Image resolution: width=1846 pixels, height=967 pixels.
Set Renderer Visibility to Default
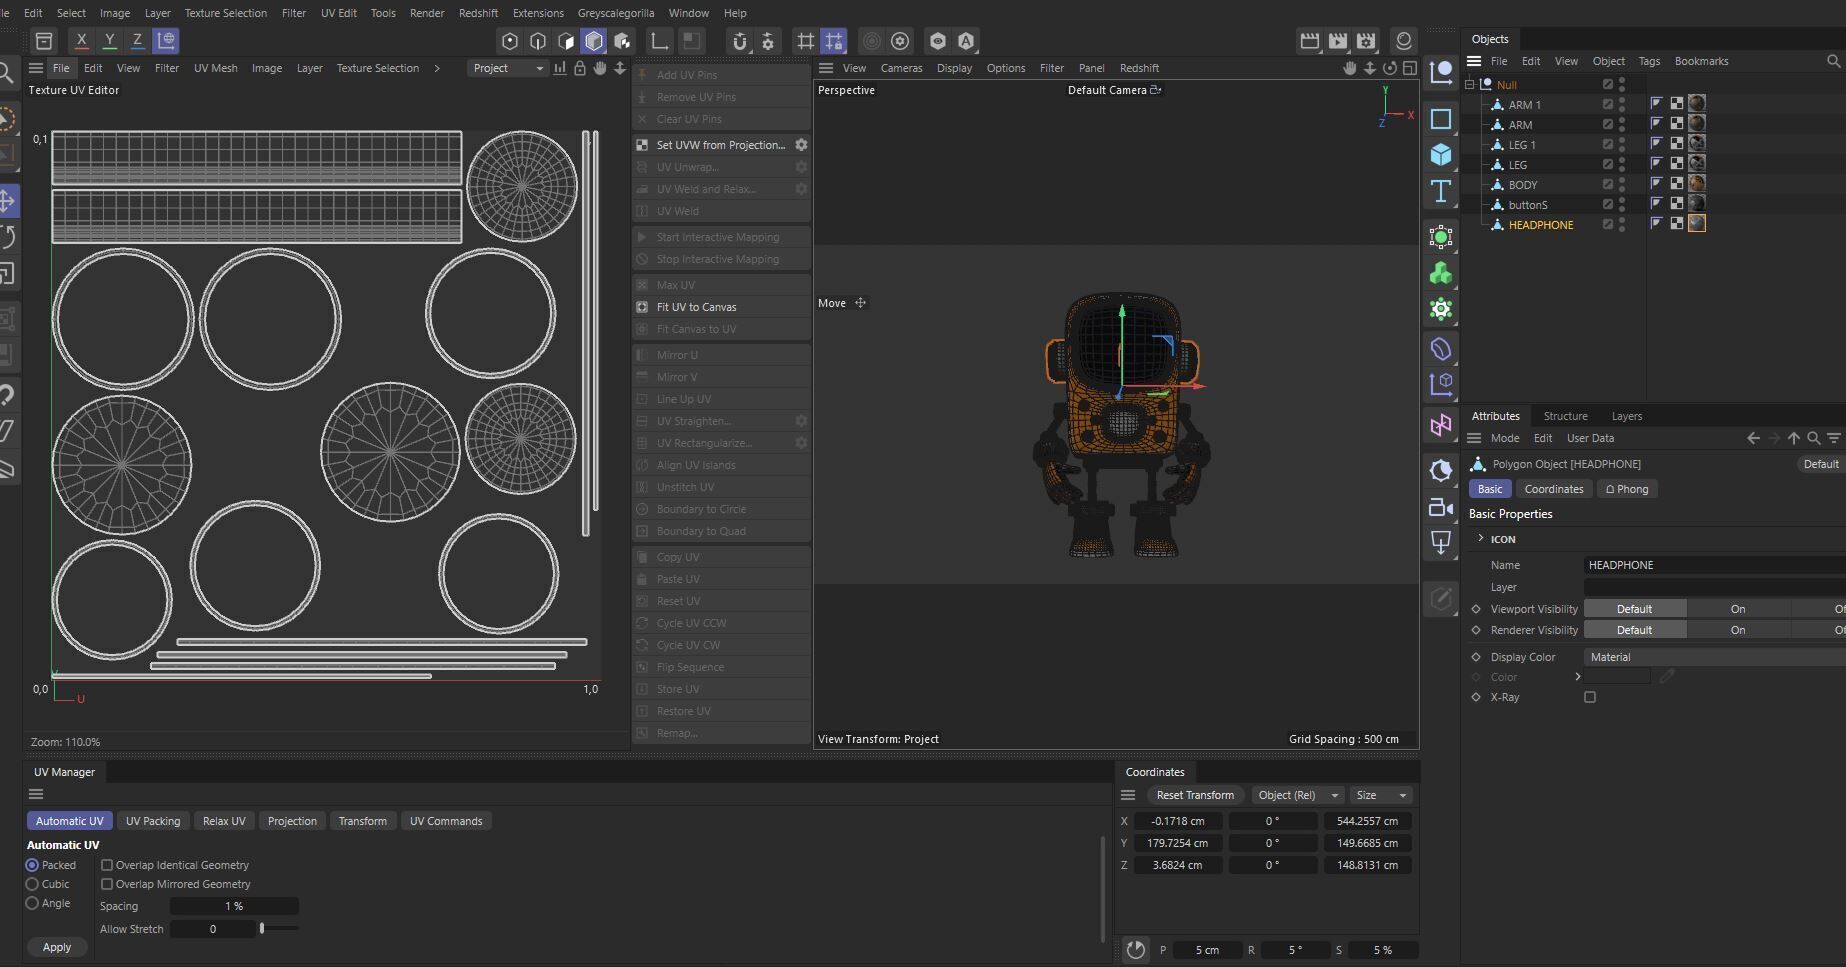(1635, 630)
